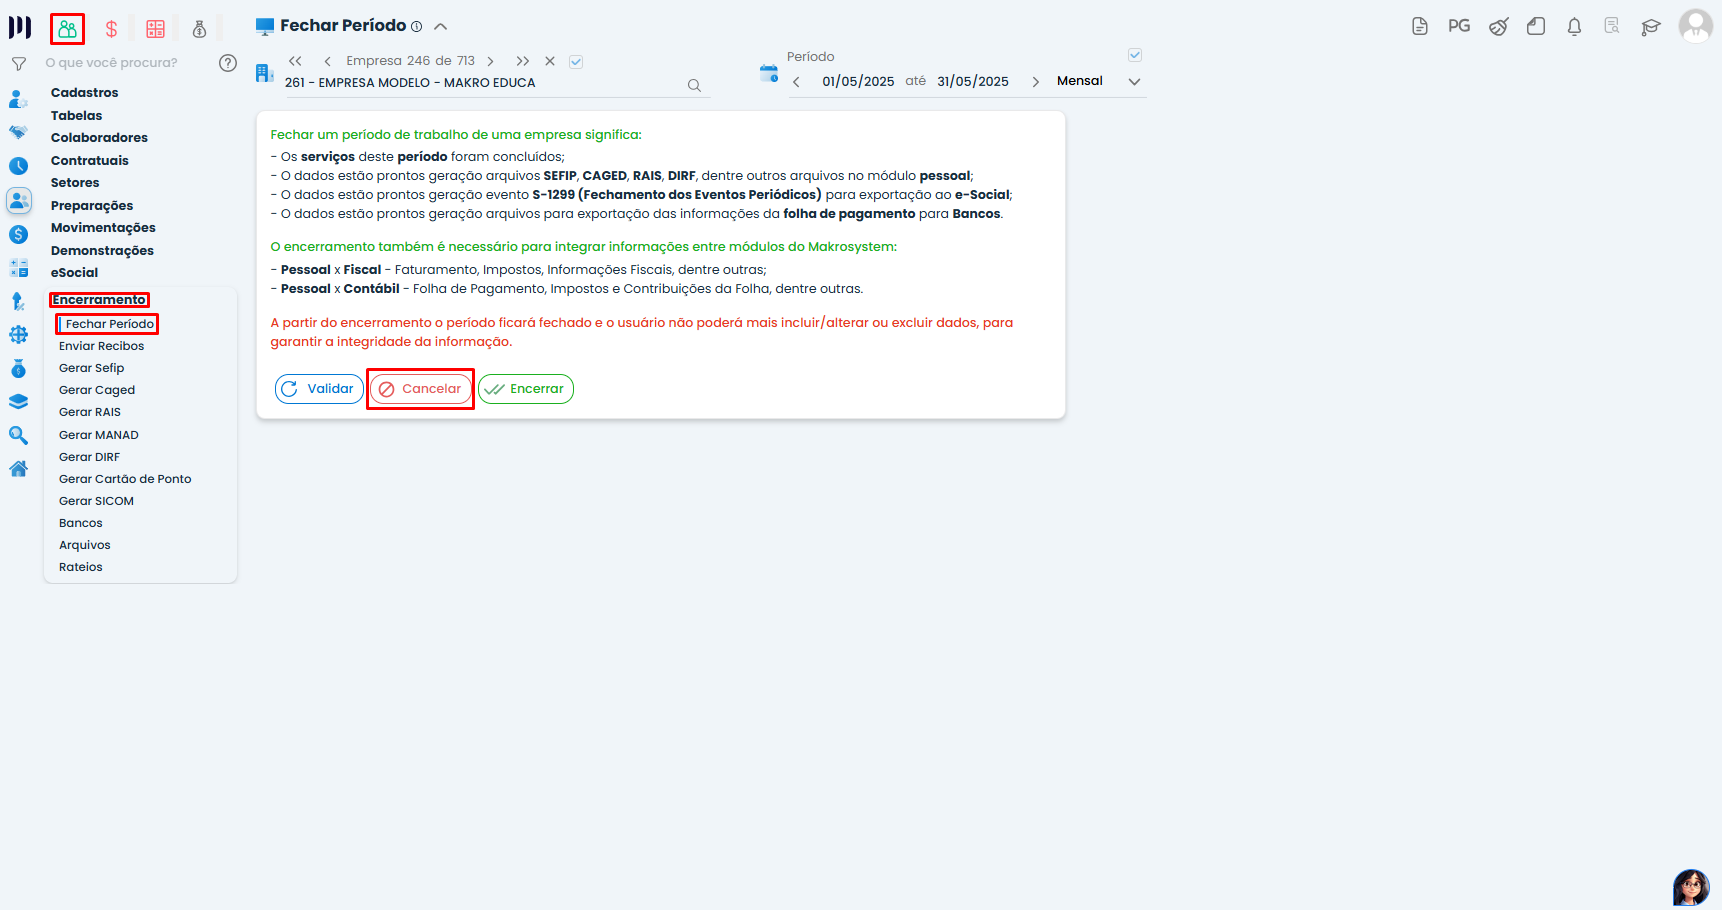Click the Cancelar button
The height and width of the screenshot is (910, 1722).
[x=421, y=389]
